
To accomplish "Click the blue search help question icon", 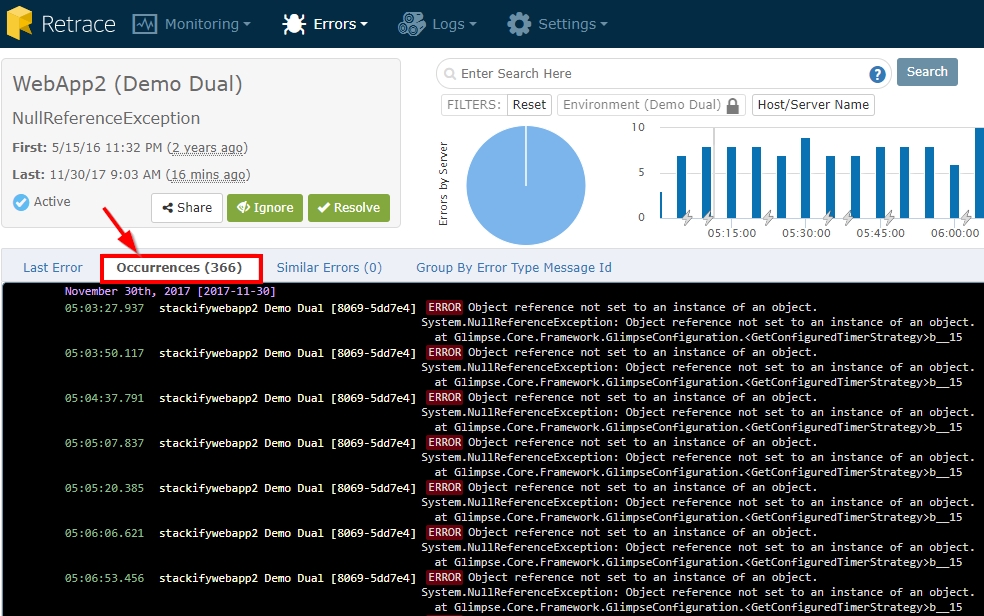I will 877,75.
